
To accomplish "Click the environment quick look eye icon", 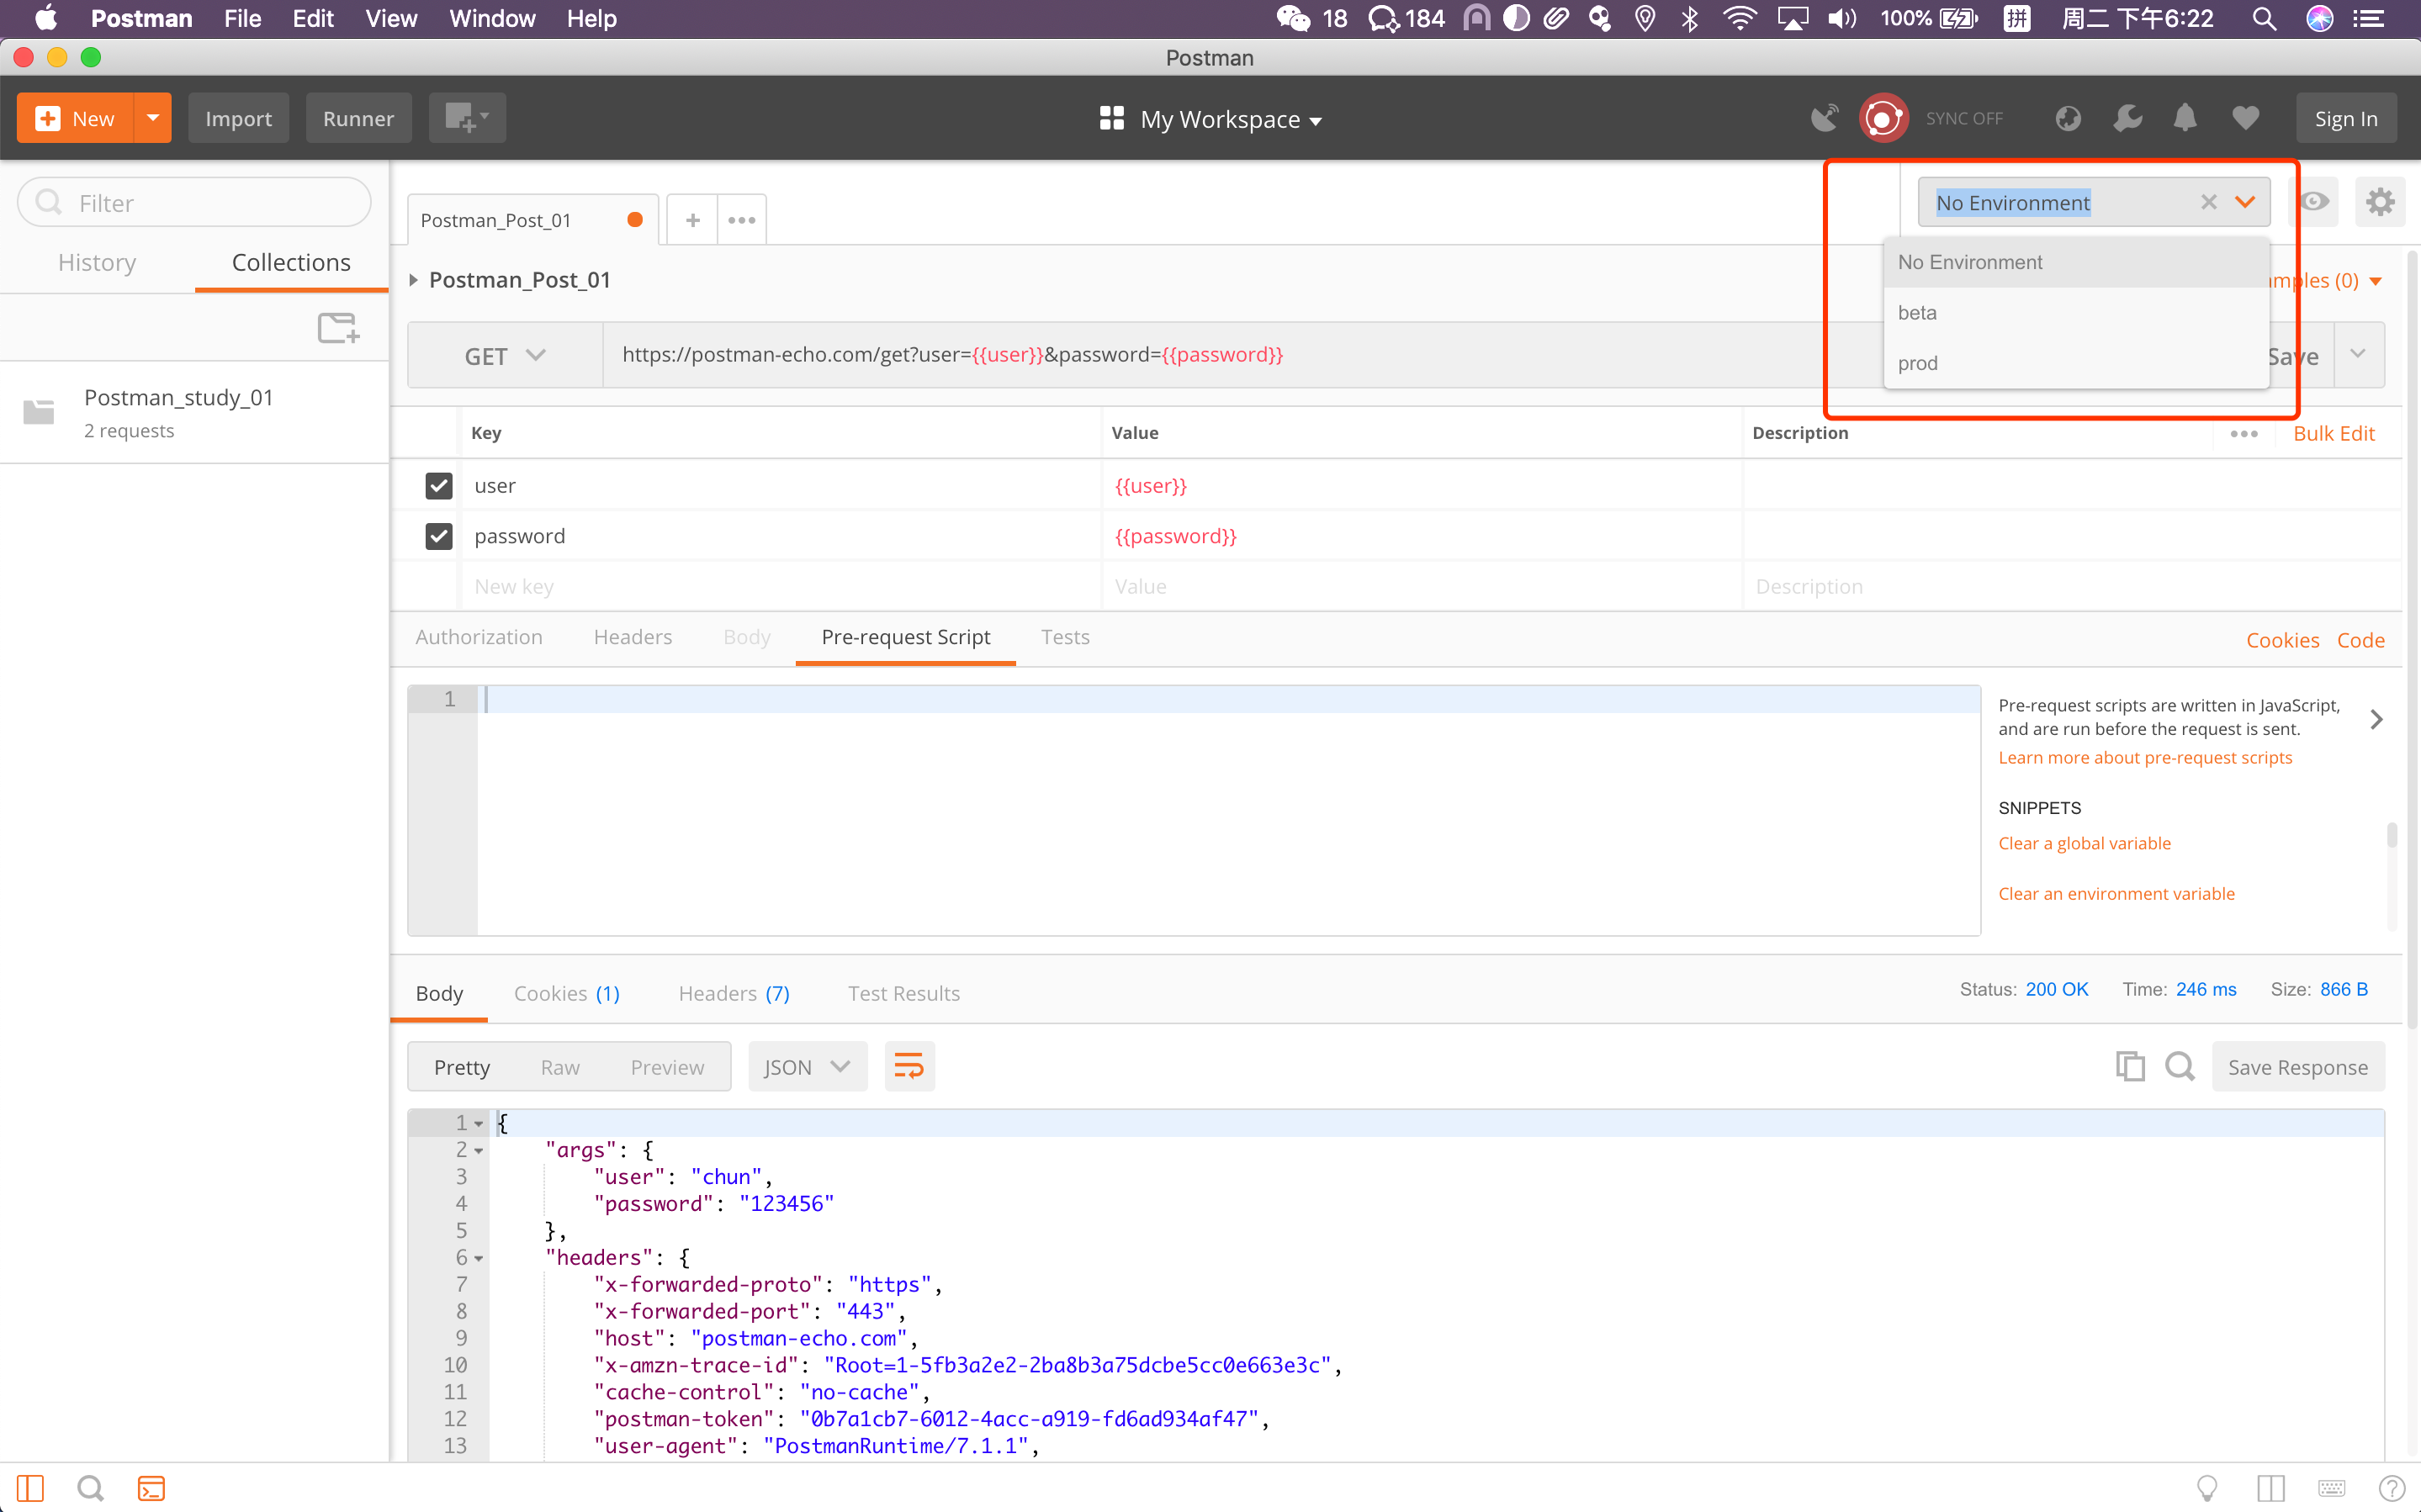I will [x=2314, y=202].
